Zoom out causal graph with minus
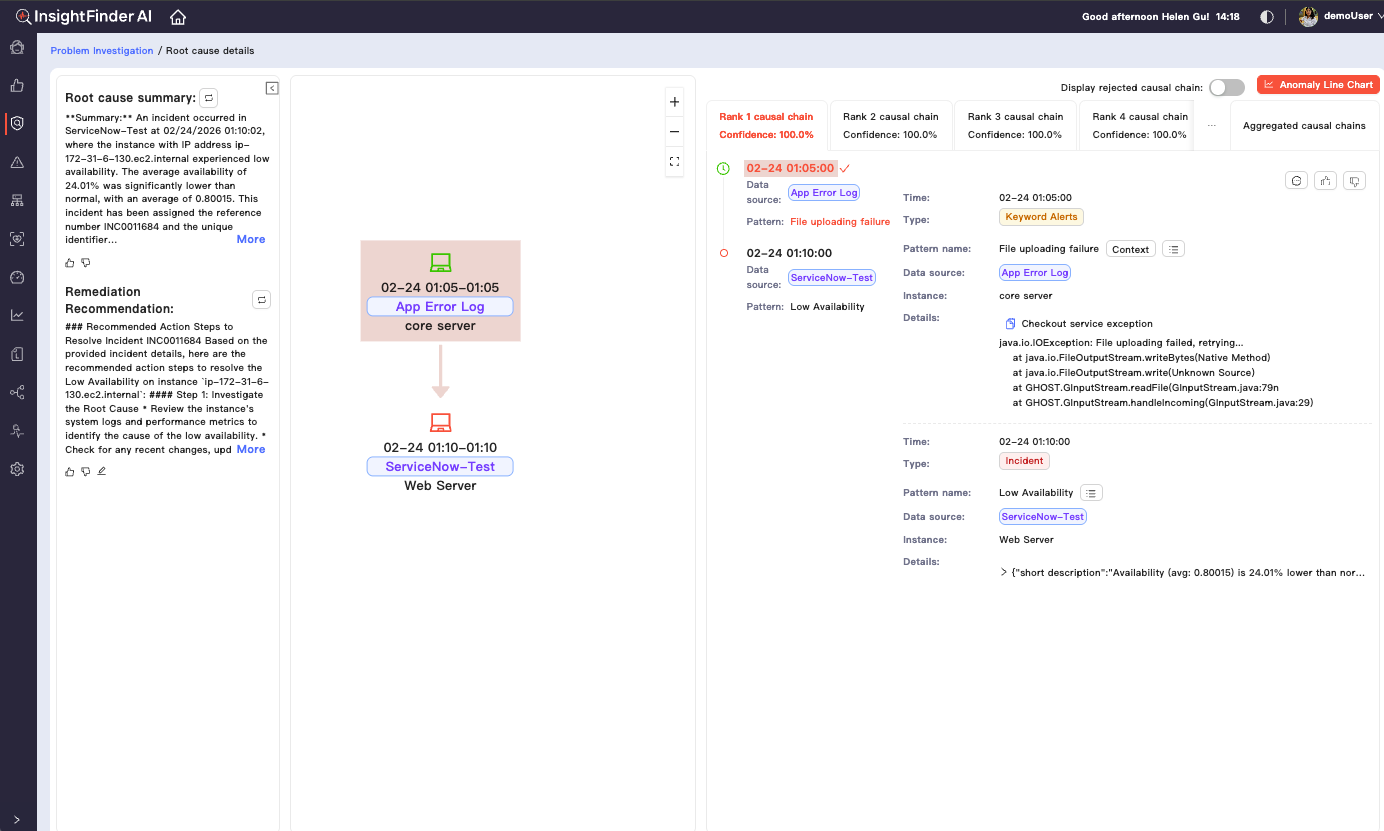The height and width of the screenshot is (831, 1384). pos(674,131)
